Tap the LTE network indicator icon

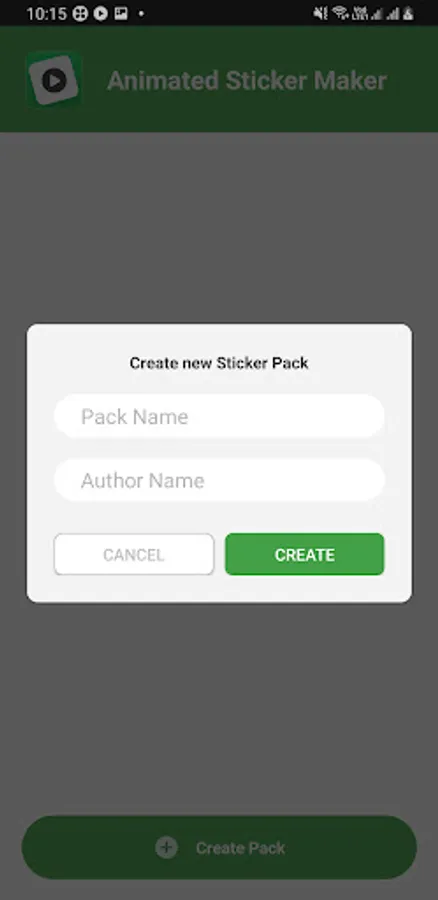[359, 13]
